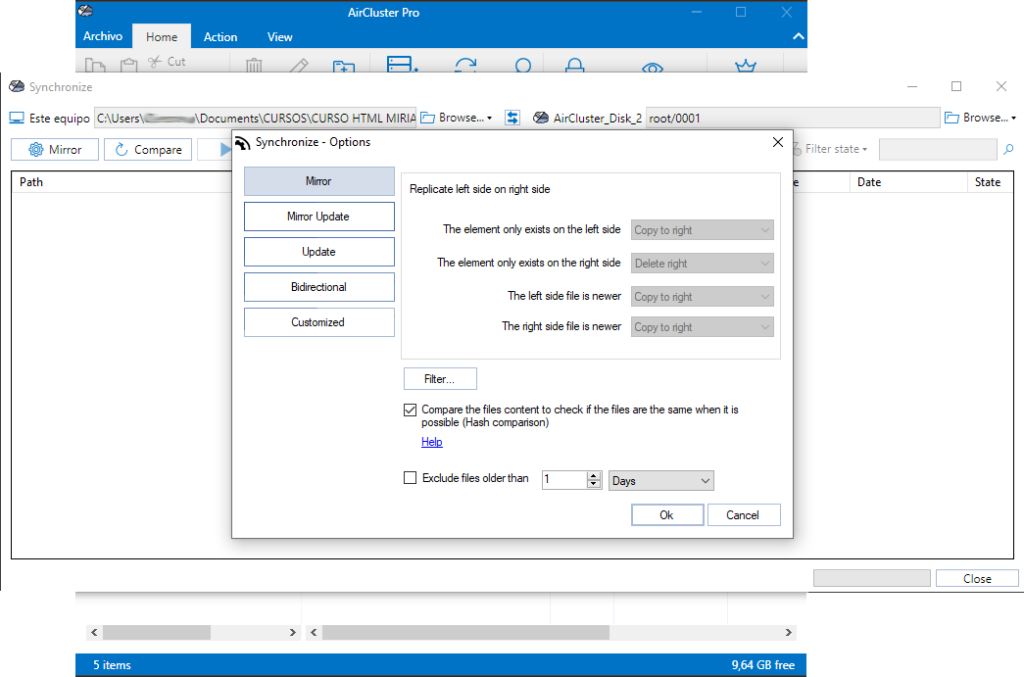Open the left Browse dropdown arrow
Viewport: 1024px width, 677px height.
tap(491, 117)
